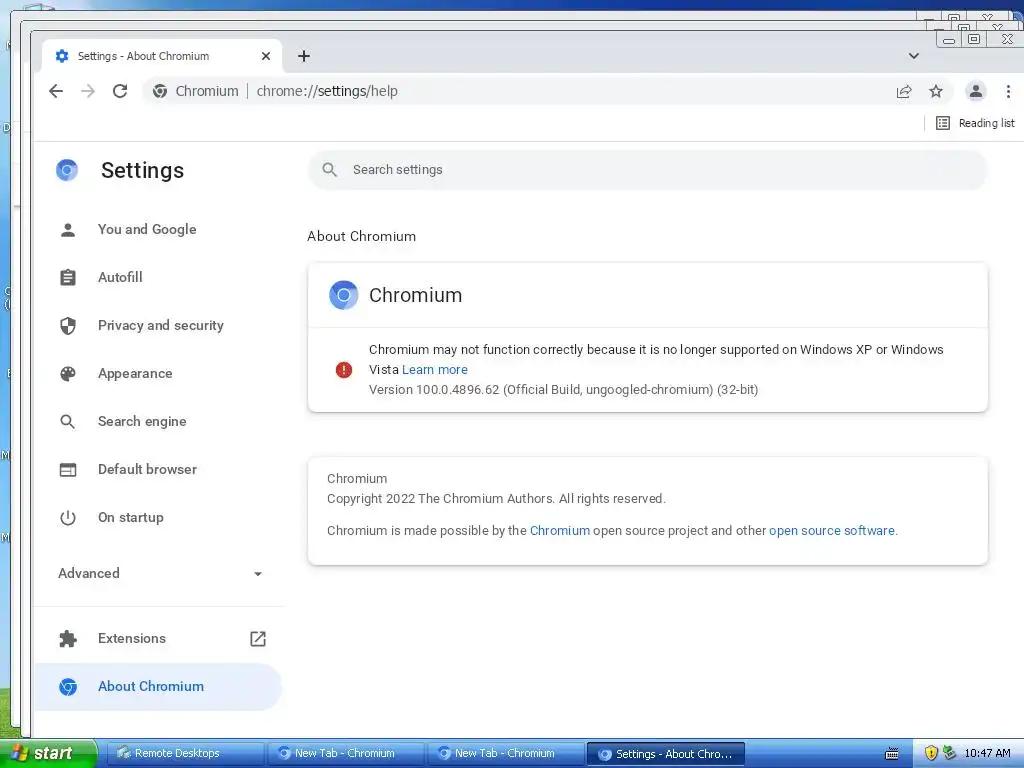
Task: Expand the Advanced section
Action: 160,573
